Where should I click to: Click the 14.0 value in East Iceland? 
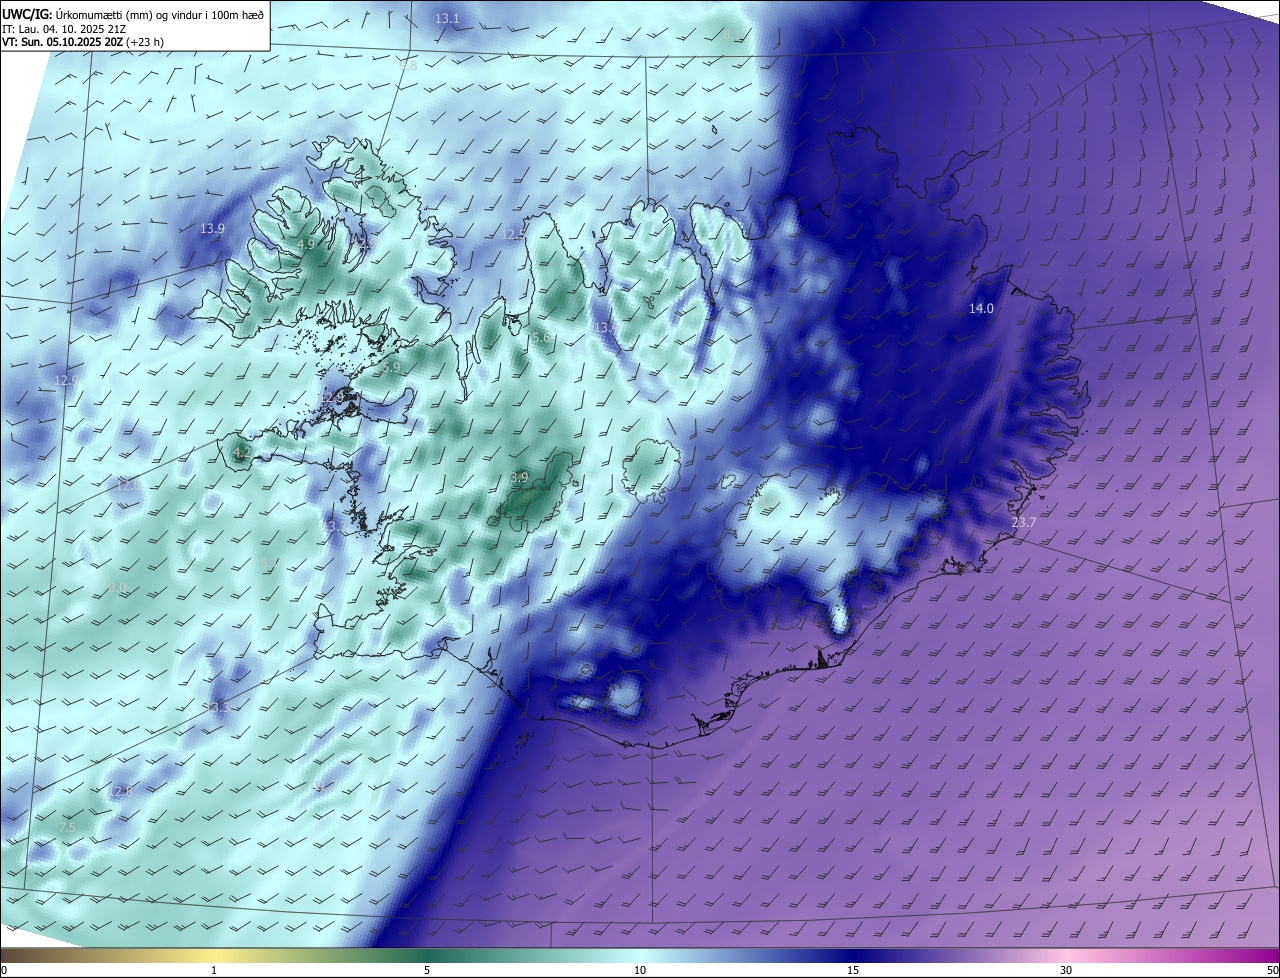[x=981, y=309]
